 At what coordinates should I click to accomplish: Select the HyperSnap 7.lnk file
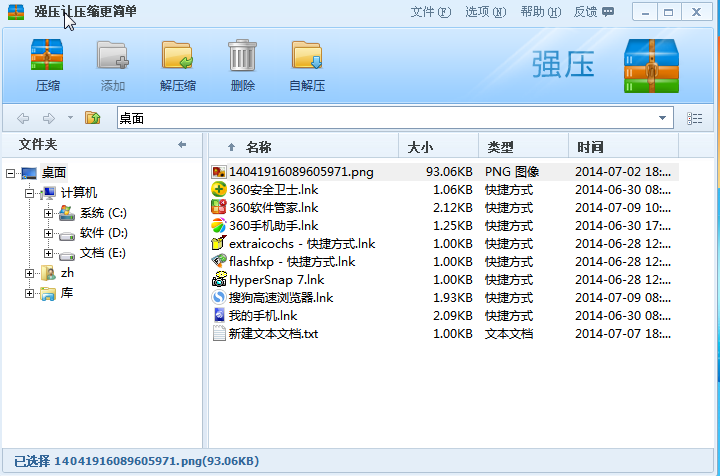[276, 280]
